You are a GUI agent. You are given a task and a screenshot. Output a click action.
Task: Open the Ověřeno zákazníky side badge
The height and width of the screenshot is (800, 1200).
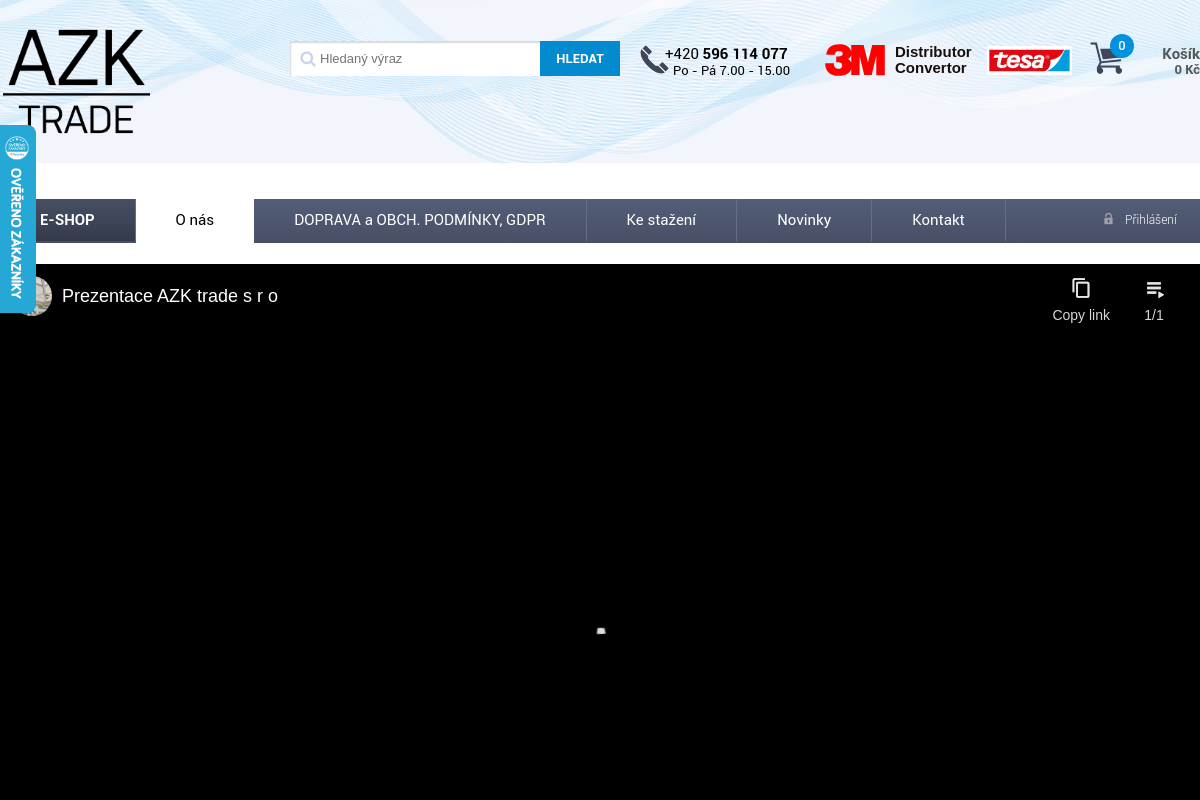pos(17,220)
